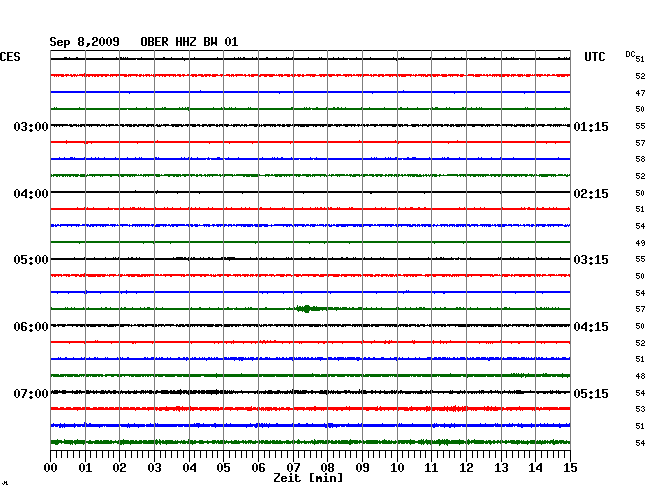
Task: Select the DC value "48"
Action: pyautogui.click(x=640, y=376)
